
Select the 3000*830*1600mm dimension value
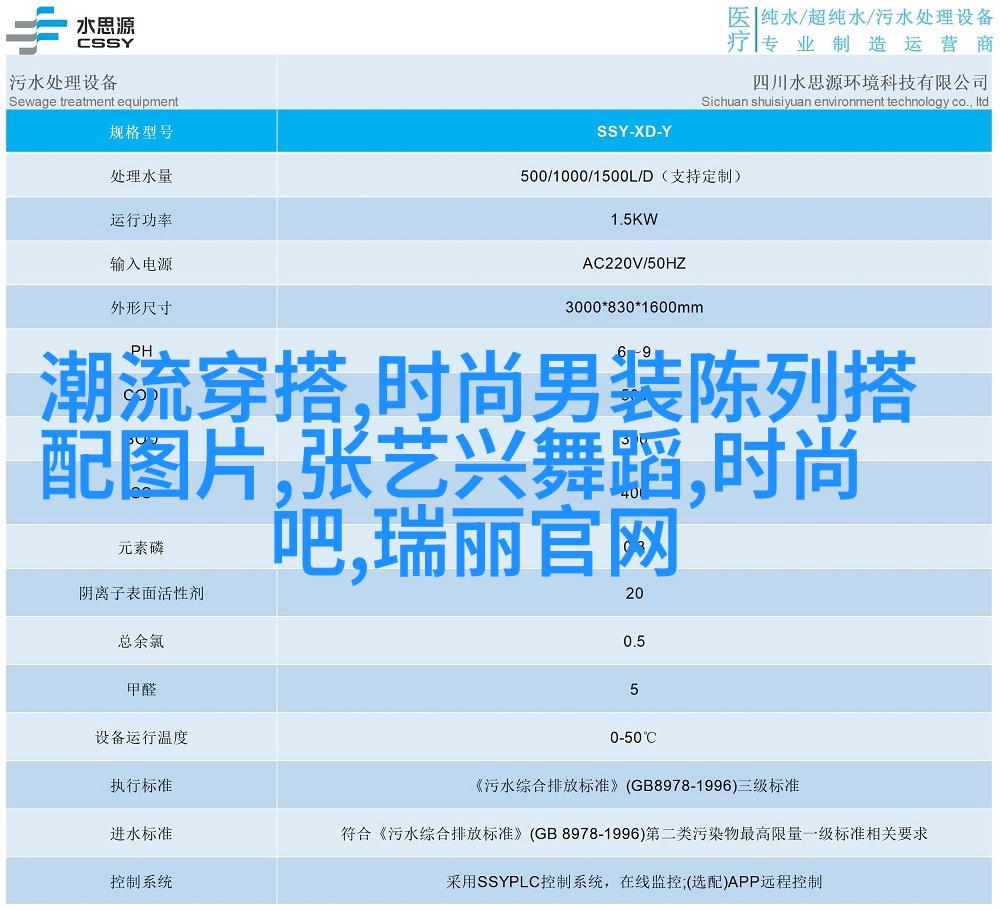pos(634,307)
